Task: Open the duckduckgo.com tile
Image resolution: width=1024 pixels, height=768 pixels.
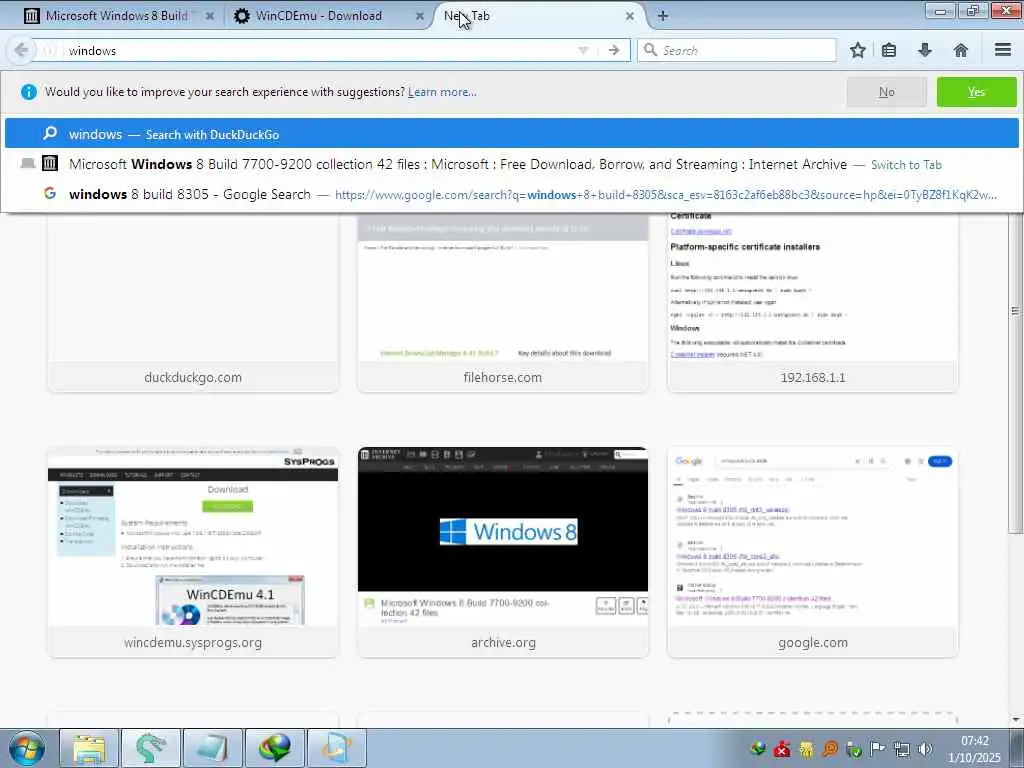Action: coord(193,304)
